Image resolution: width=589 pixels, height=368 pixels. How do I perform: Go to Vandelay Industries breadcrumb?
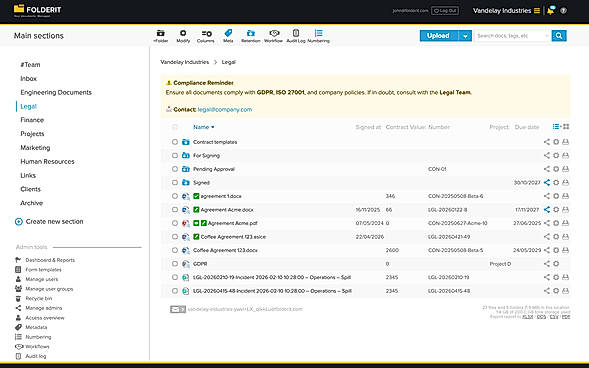click(x=184, y=62)
